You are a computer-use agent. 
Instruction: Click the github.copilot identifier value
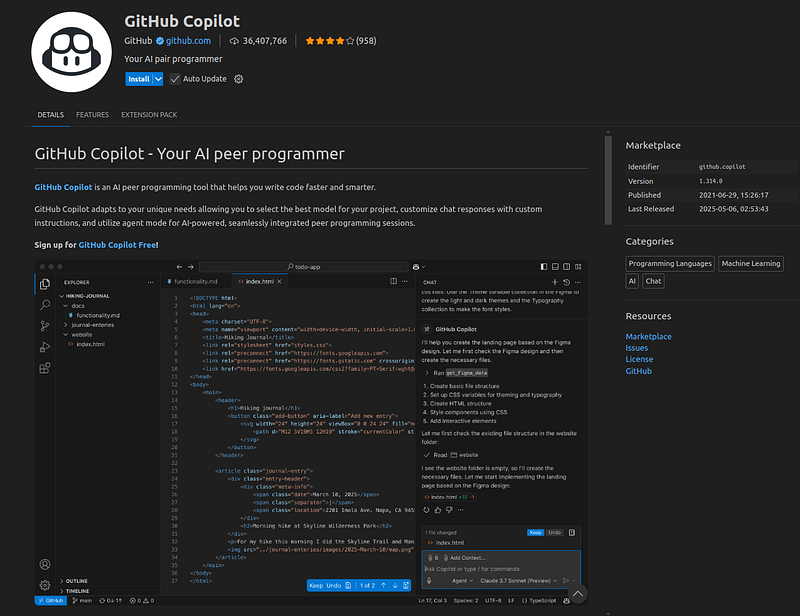tap(722, 167)
